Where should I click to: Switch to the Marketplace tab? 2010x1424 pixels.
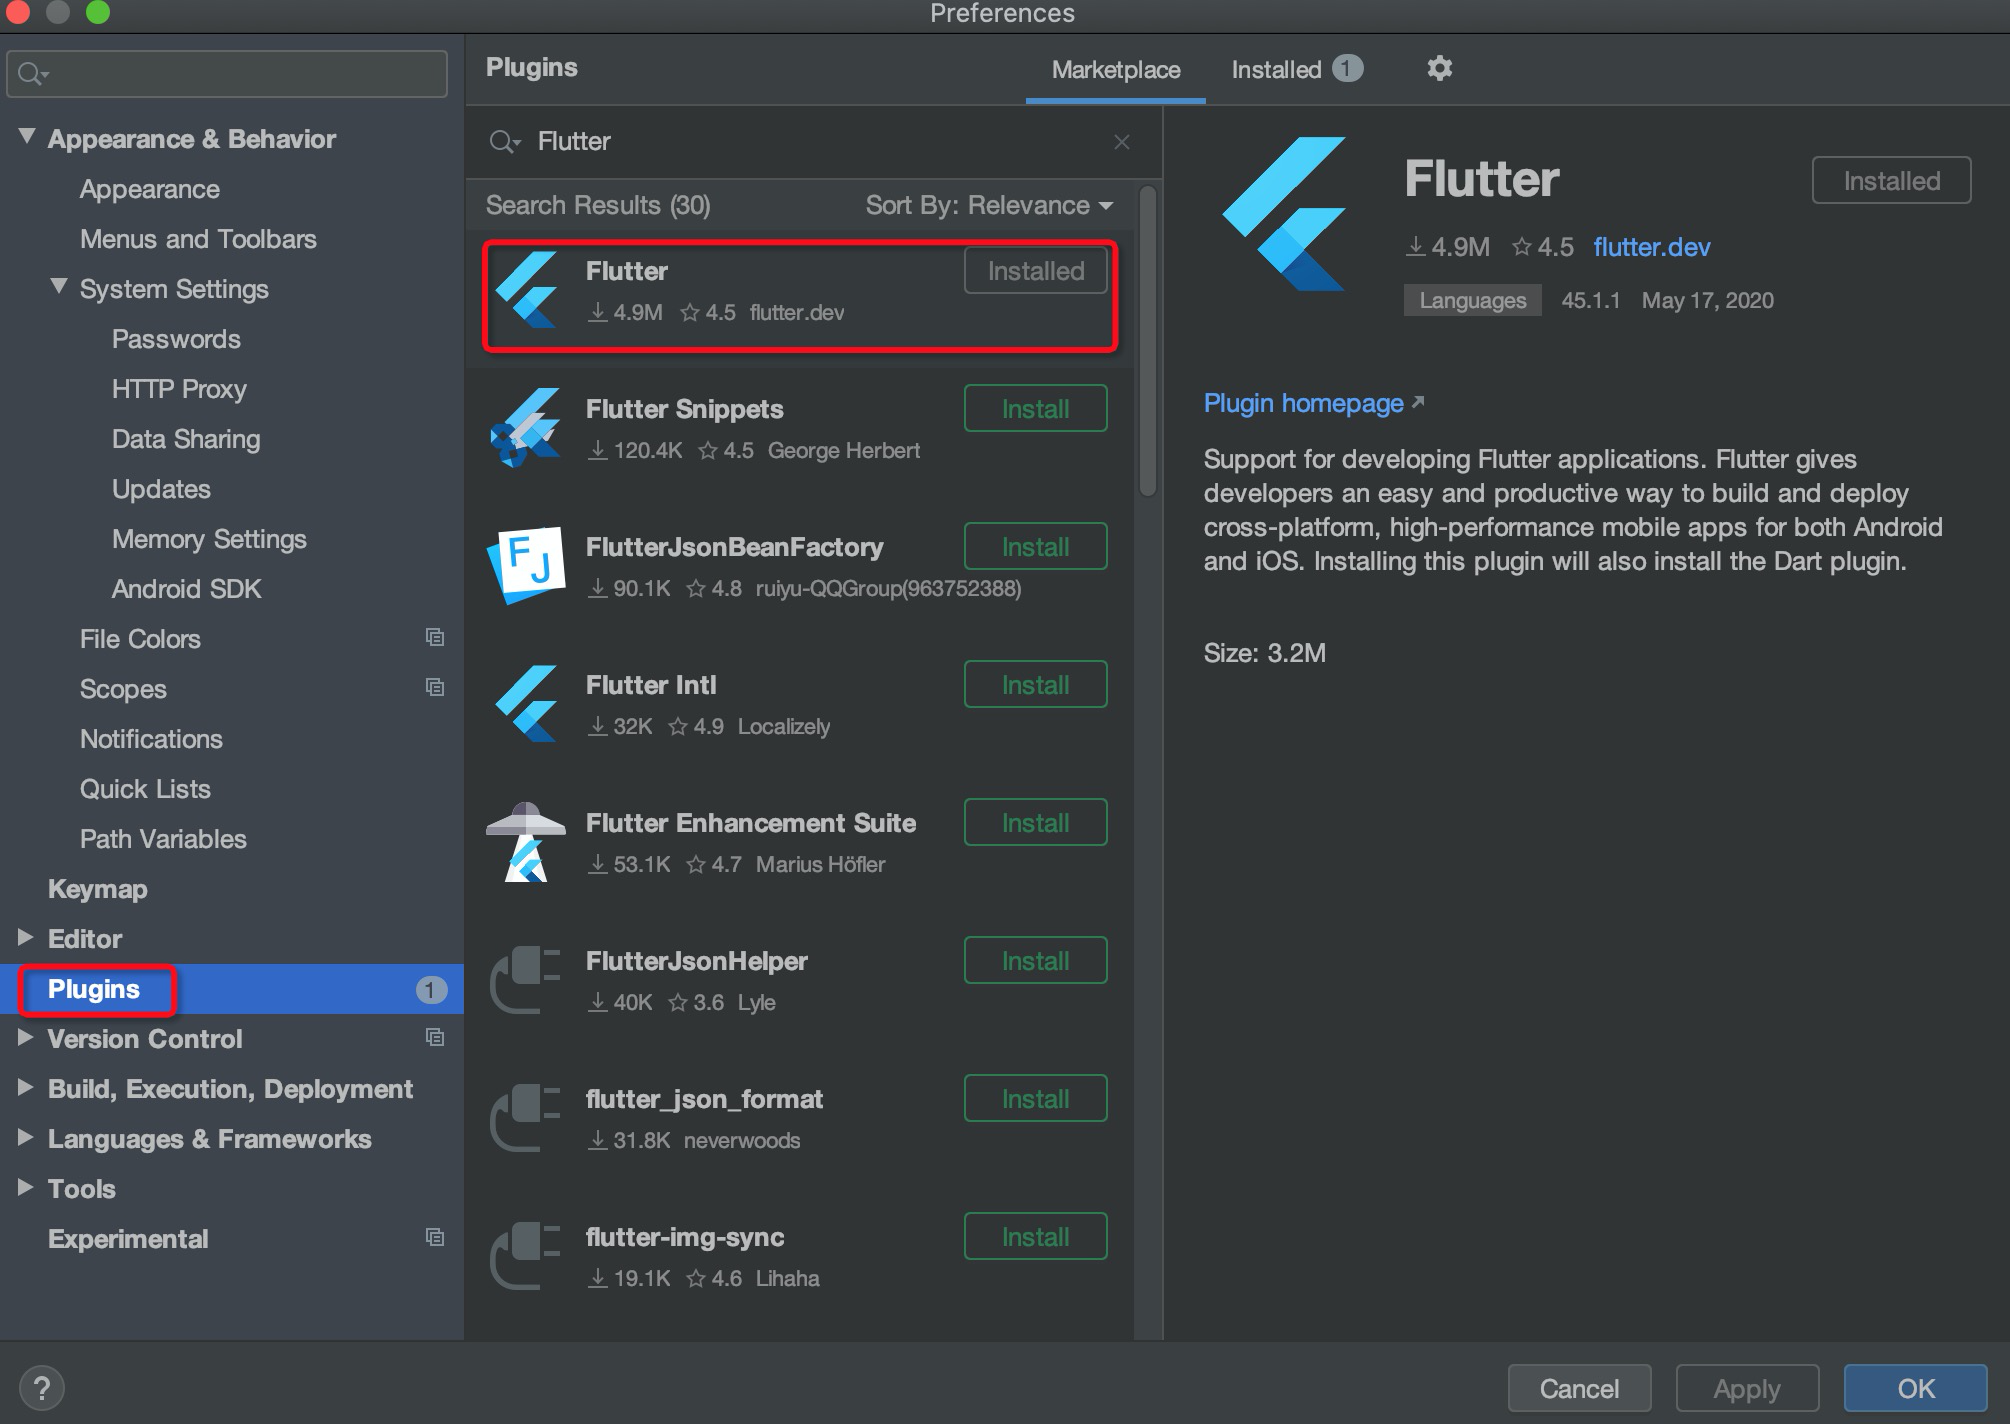[1115, 69]
